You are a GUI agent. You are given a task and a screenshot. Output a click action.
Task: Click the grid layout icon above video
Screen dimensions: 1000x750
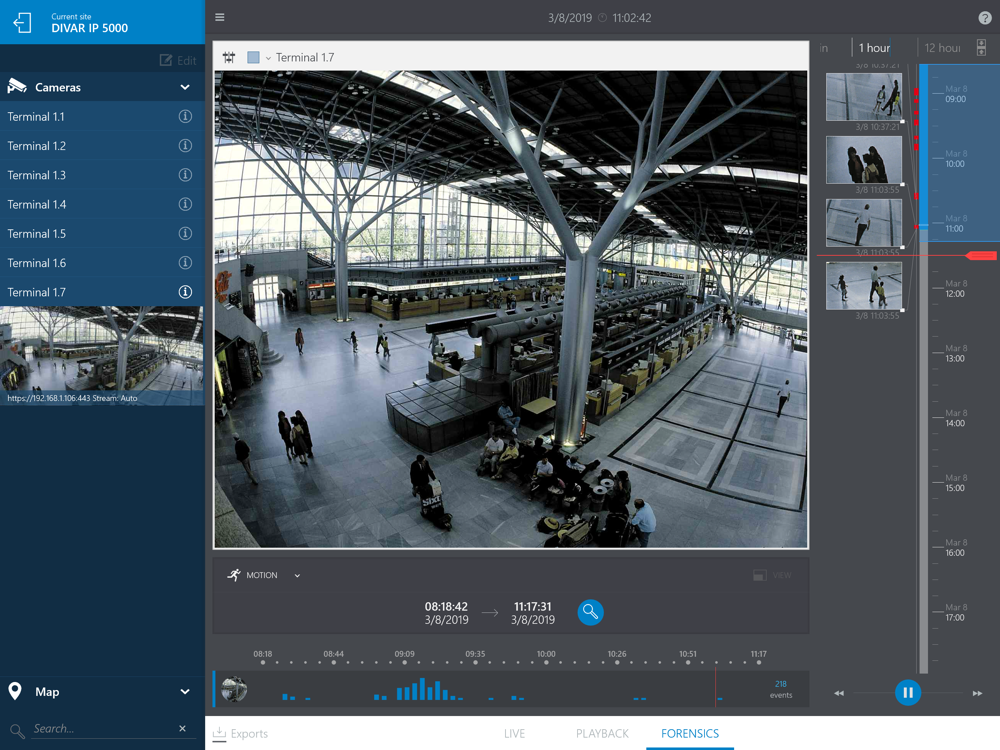coord(229,57)
